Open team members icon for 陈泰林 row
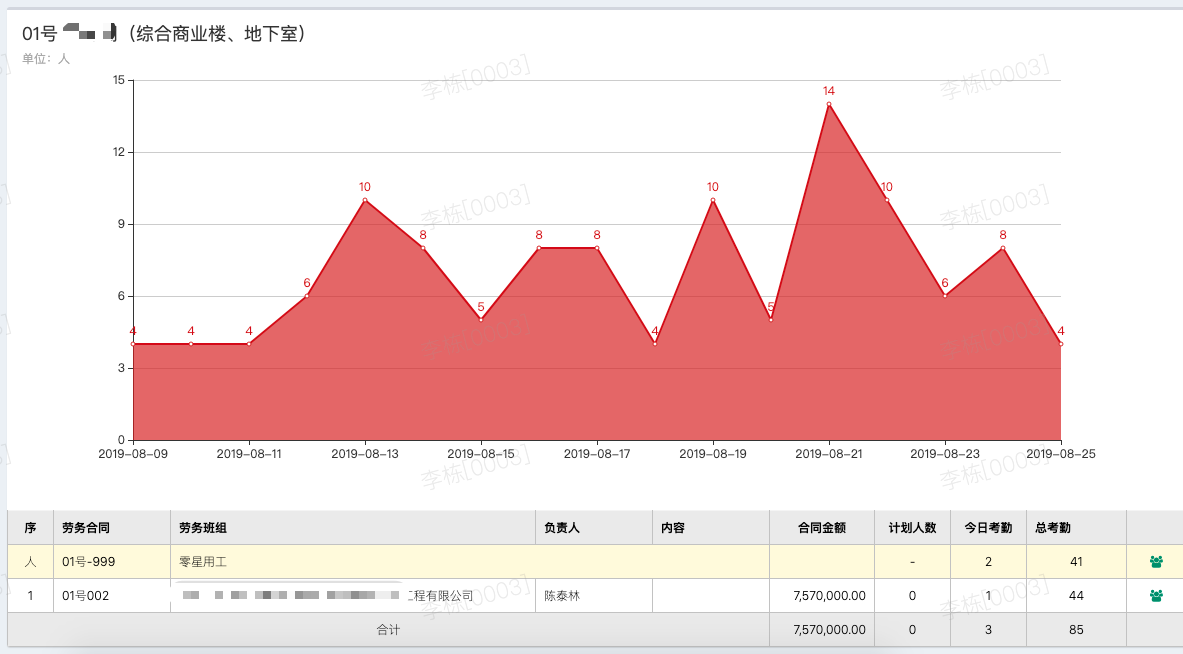Screen dimensions: 1183x654 (1156, 596)
